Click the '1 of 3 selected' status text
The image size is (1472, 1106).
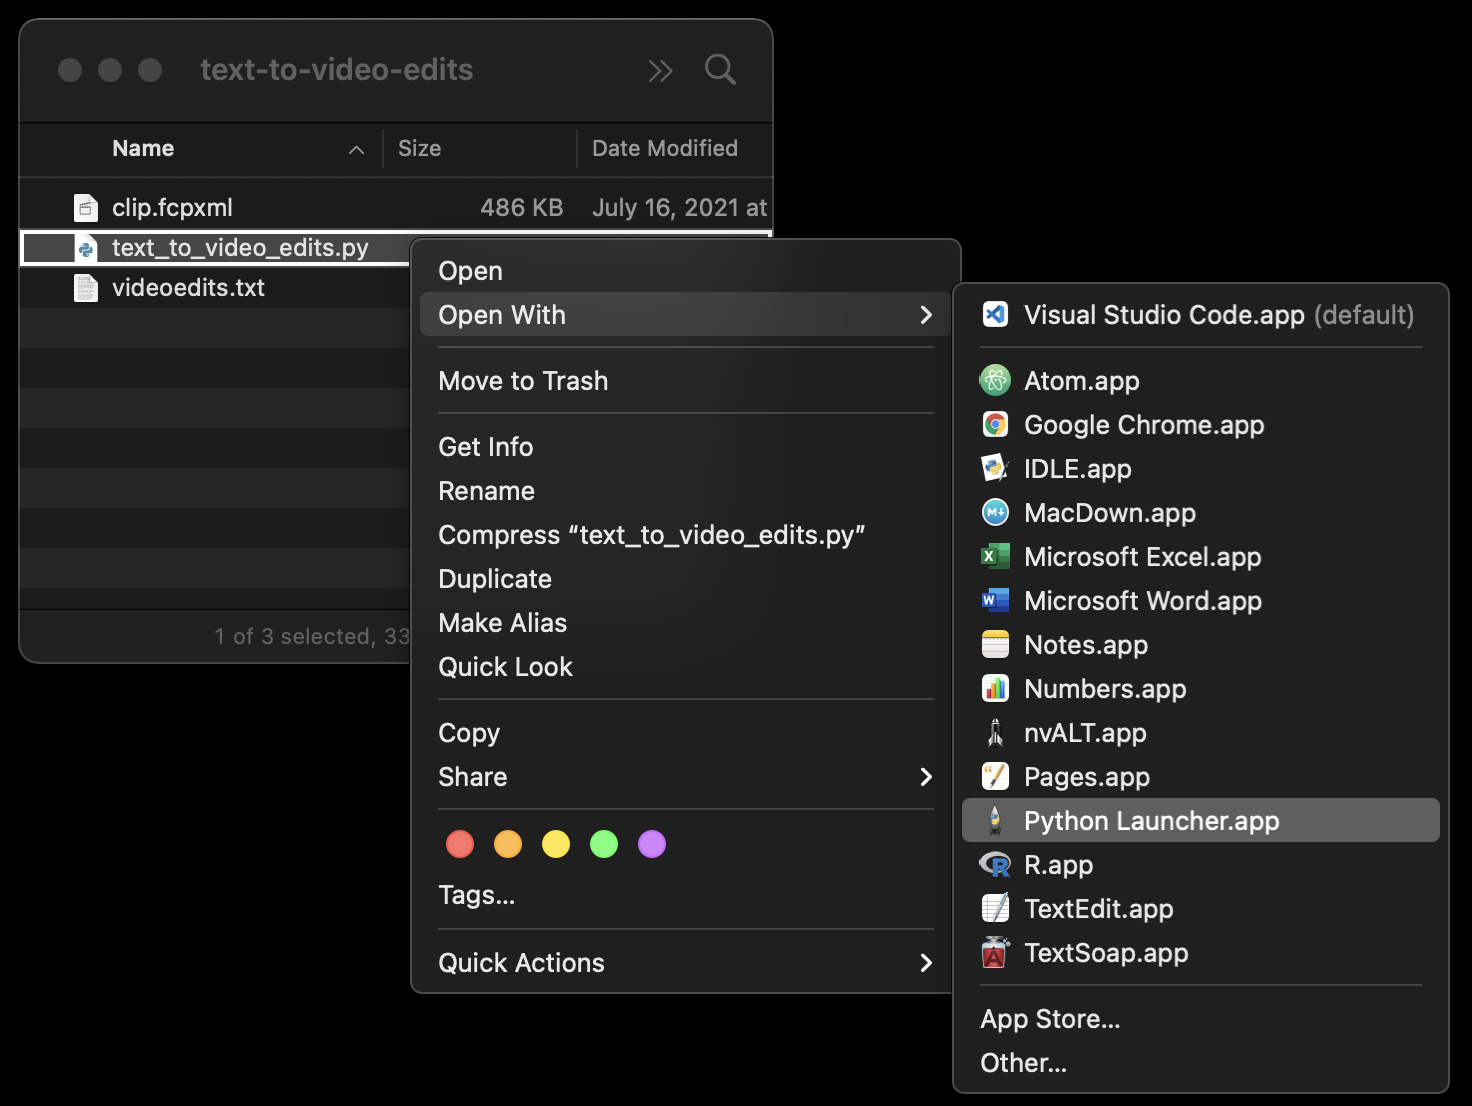(x=312, y=636)
